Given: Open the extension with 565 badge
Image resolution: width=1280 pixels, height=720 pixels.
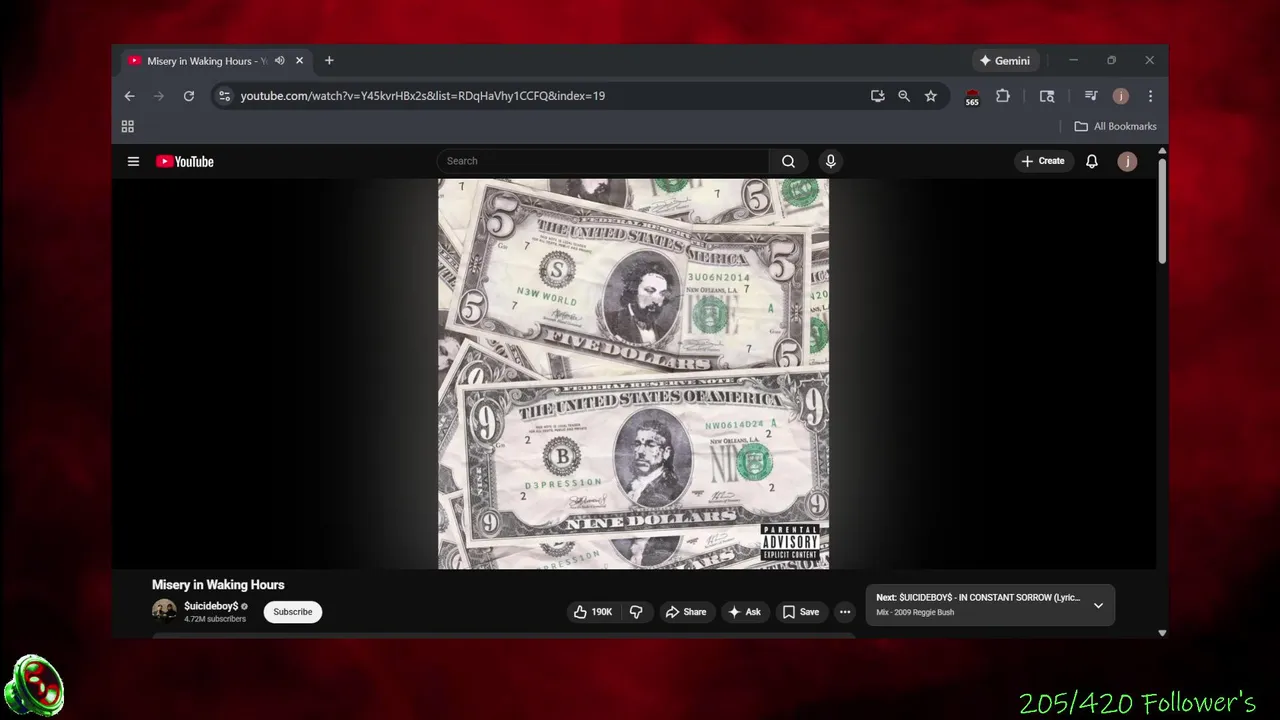Looking at the screenshot, I should point(972,97).
